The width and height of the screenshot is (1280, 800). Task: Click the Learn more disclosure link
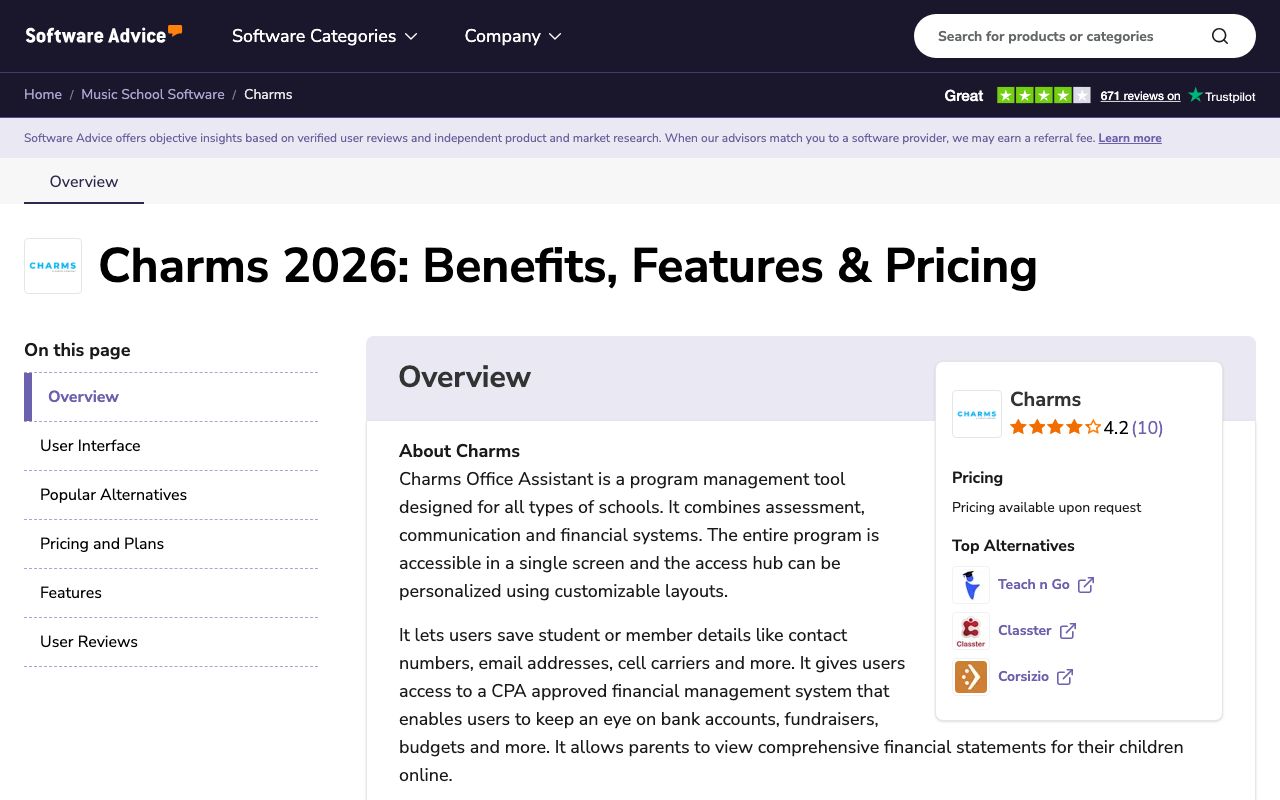coord(1130,138)
